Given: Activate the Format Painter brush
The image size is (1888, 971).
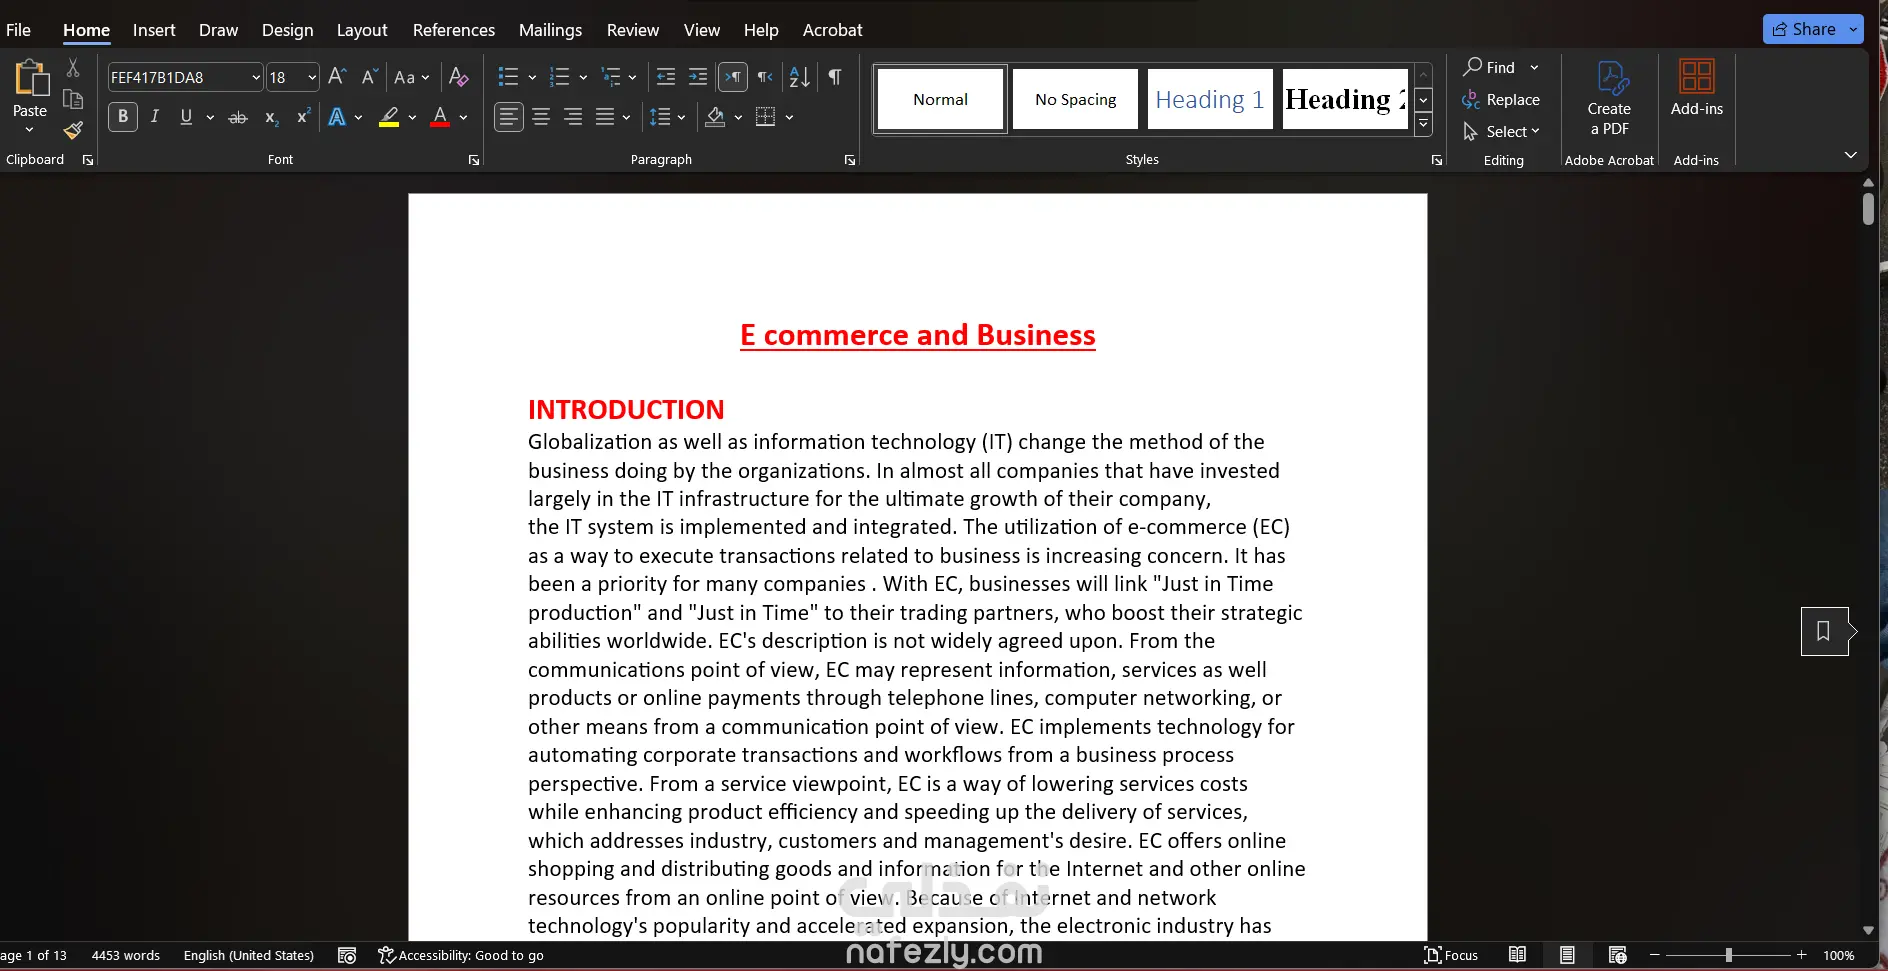Looking at the screenshot, I should click(x=73, y=130).
